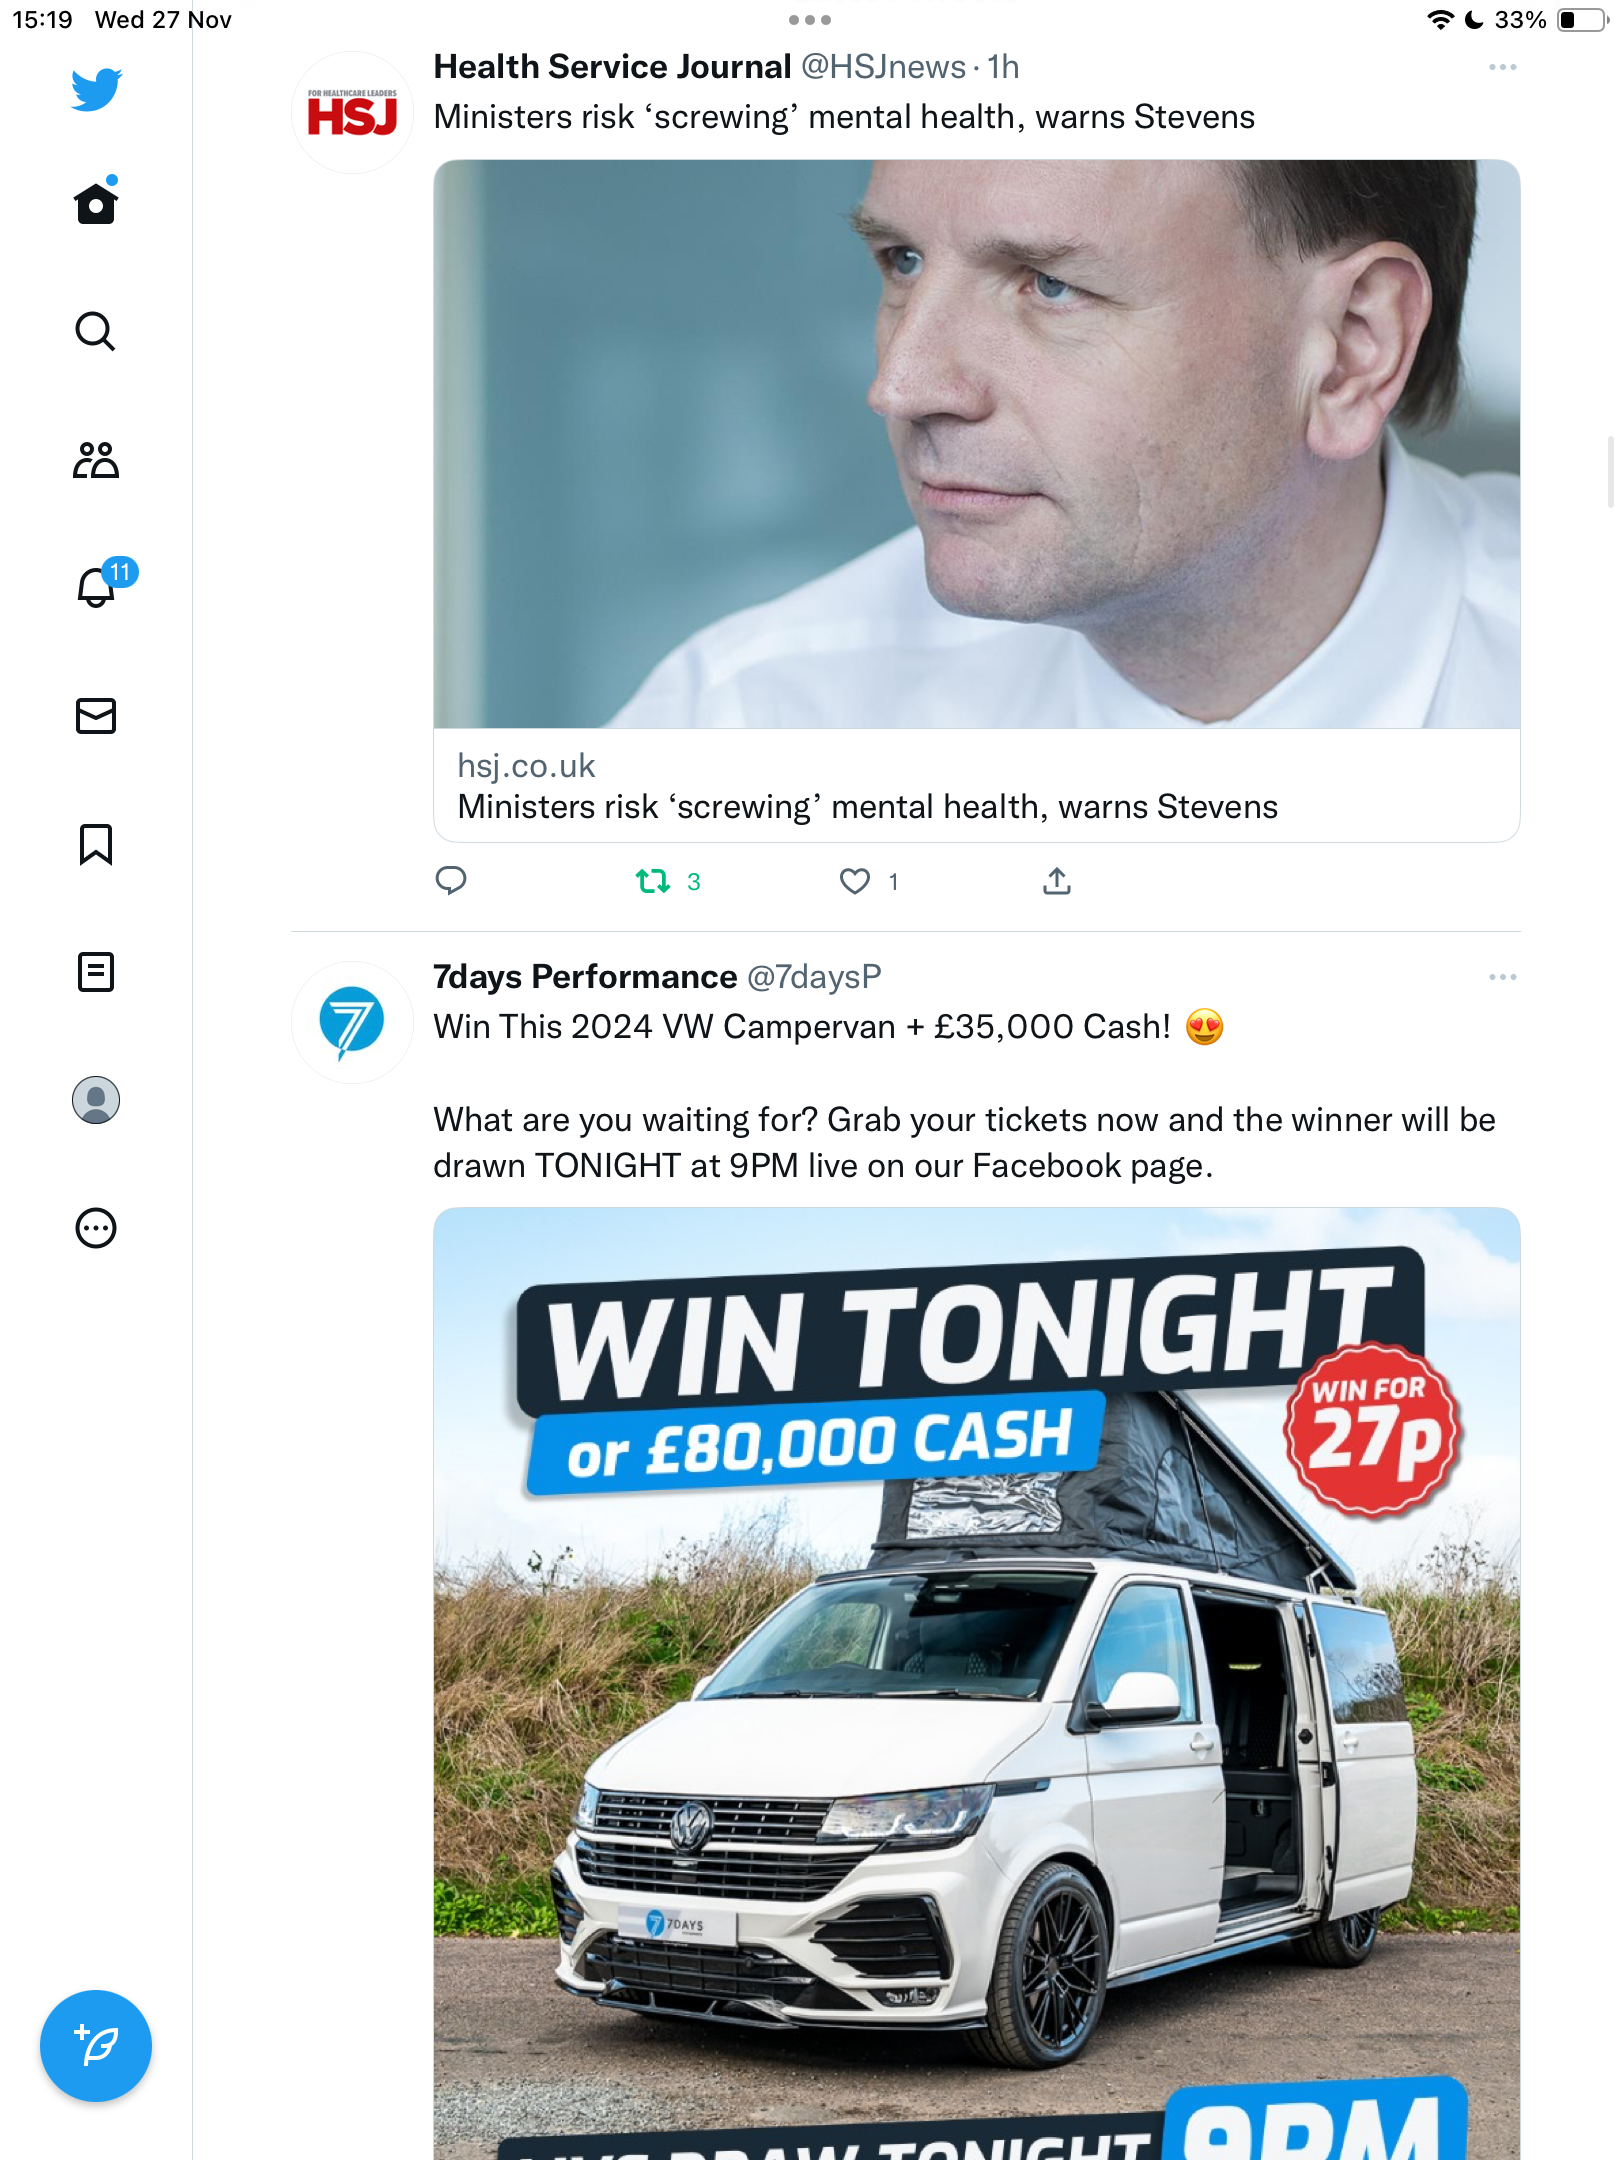Open the profile avatar in sidebar
The width and height of the screenshot is (1620, 2160).
(x=96, y=1100)
